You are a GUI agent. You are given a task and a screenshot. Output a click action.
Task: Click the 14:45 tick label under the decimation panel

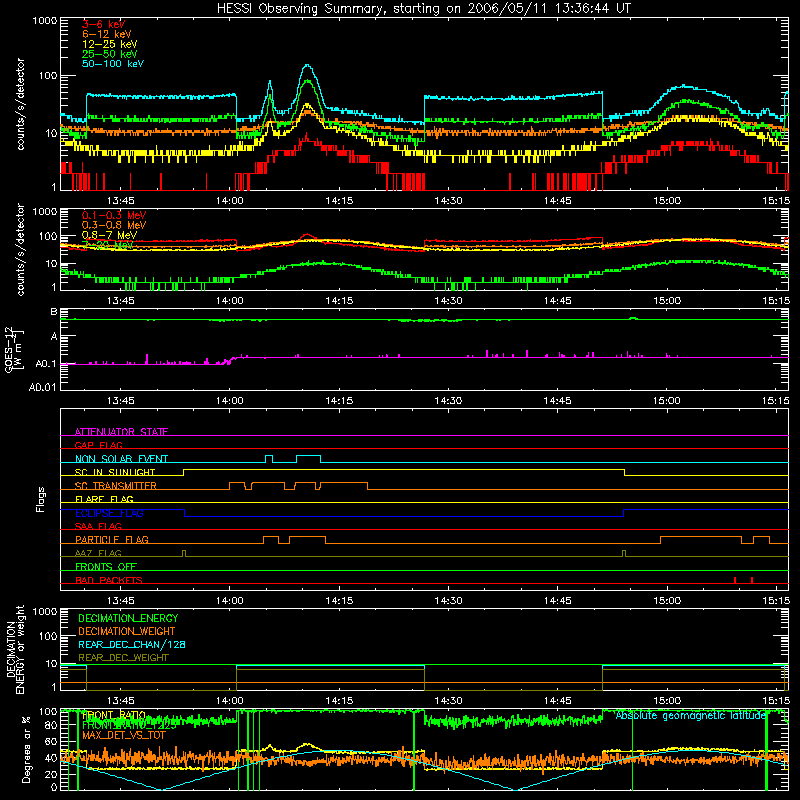pos(558,701)
